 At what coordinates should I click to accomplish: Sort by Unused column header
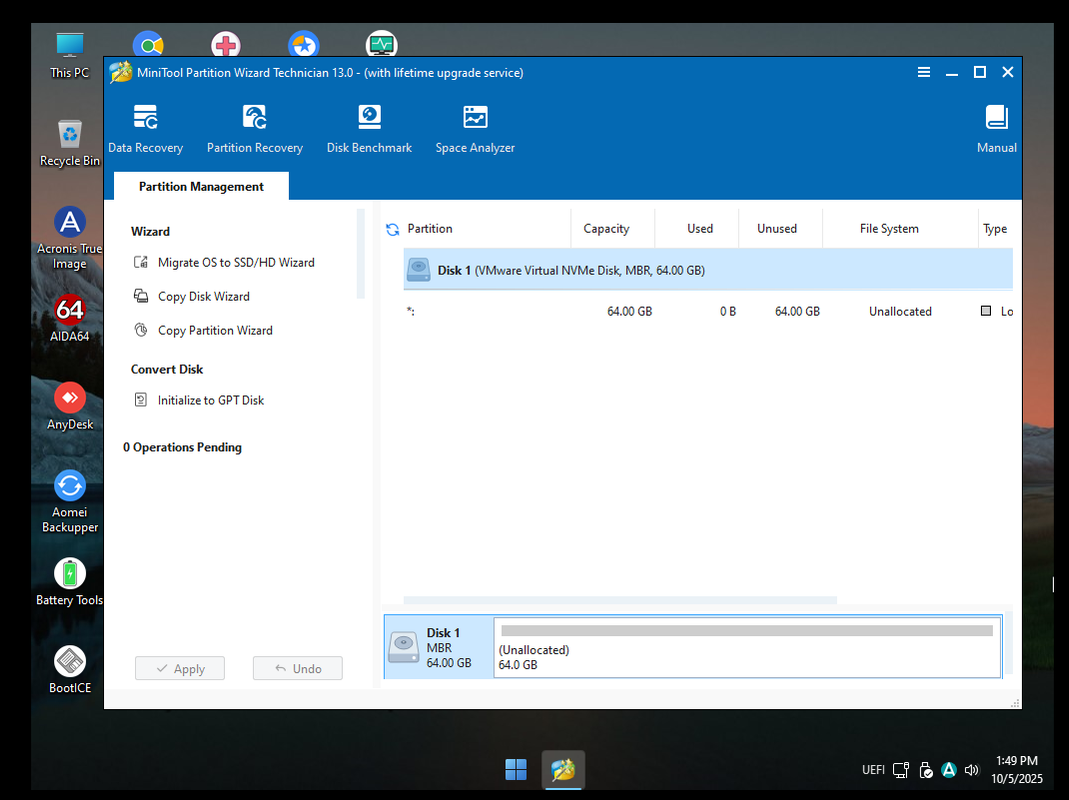777,228
